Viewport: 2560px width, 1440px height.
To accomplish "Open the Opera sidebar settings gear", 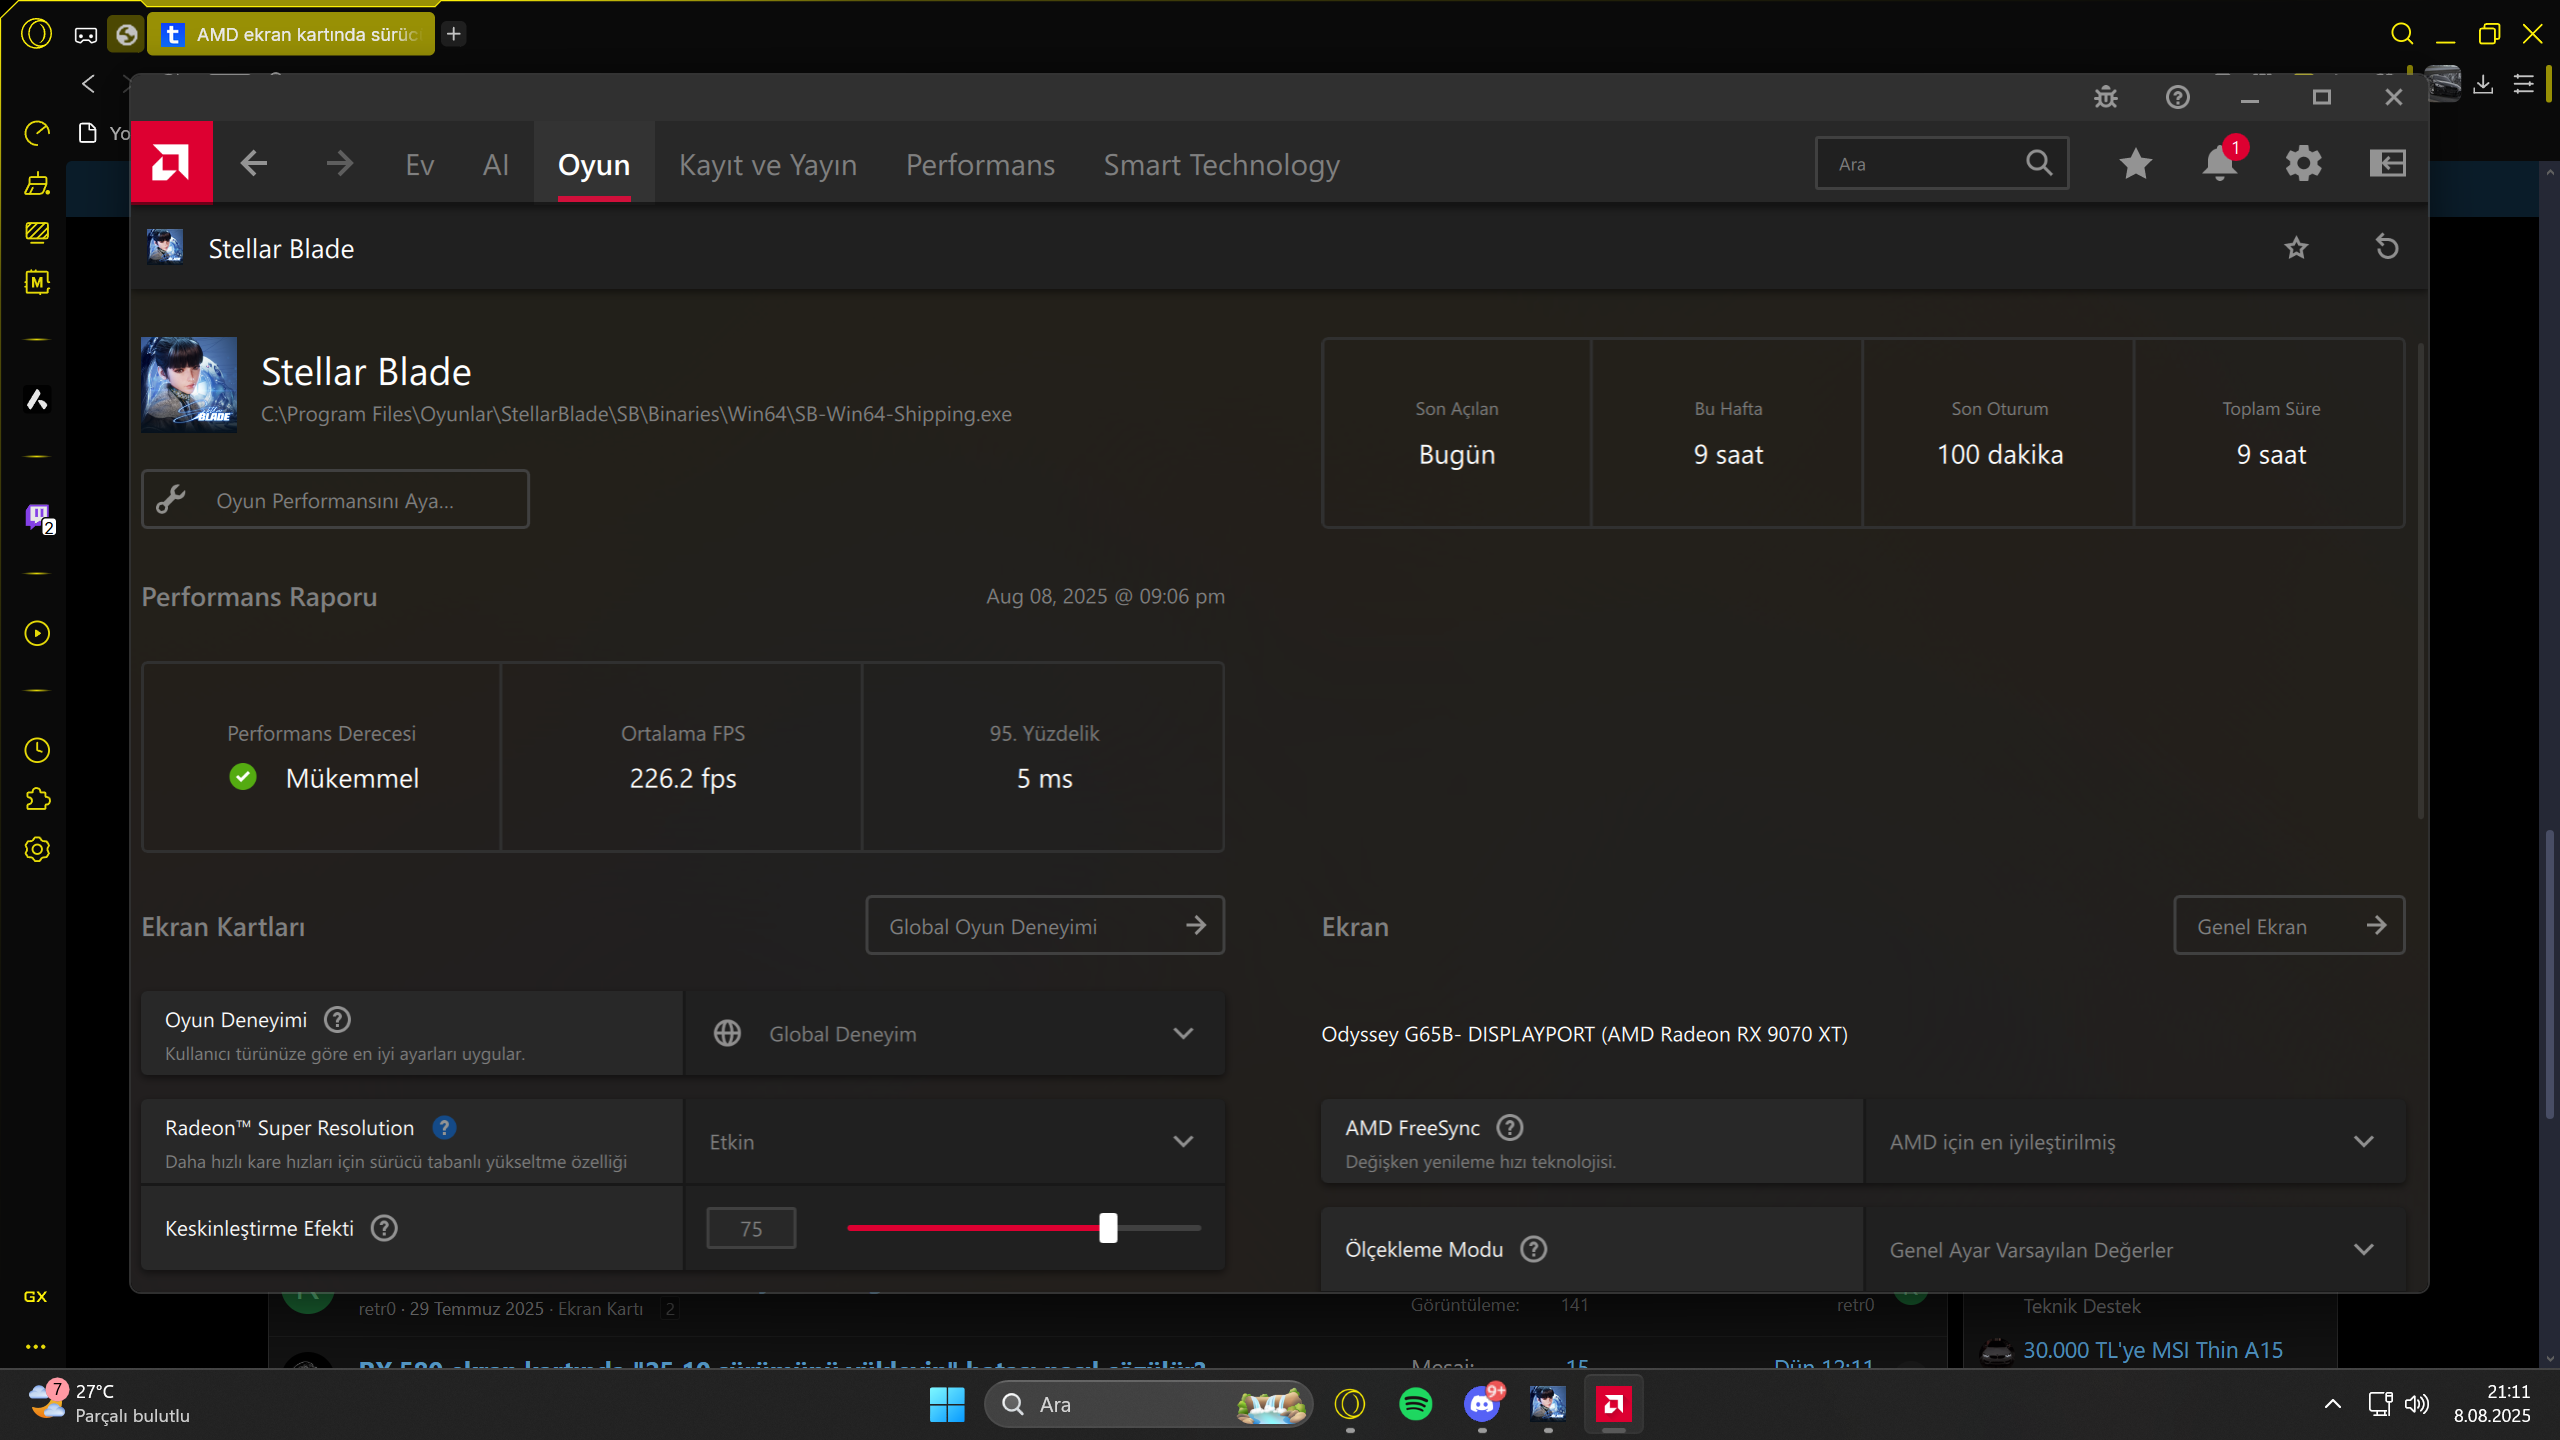I will click(x=37, y=850).
